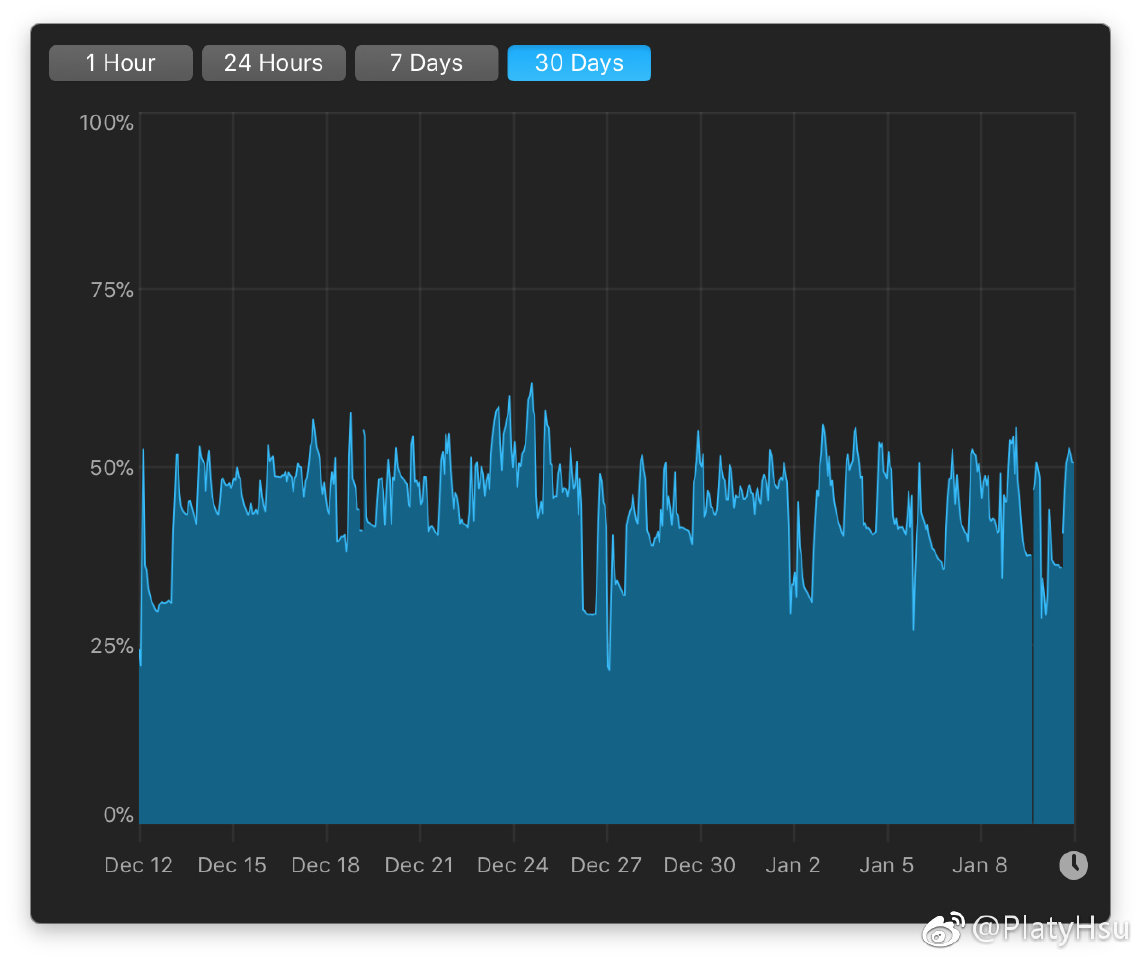
Task: Click the Jan 8 axis label
Action: coord(980,865)
